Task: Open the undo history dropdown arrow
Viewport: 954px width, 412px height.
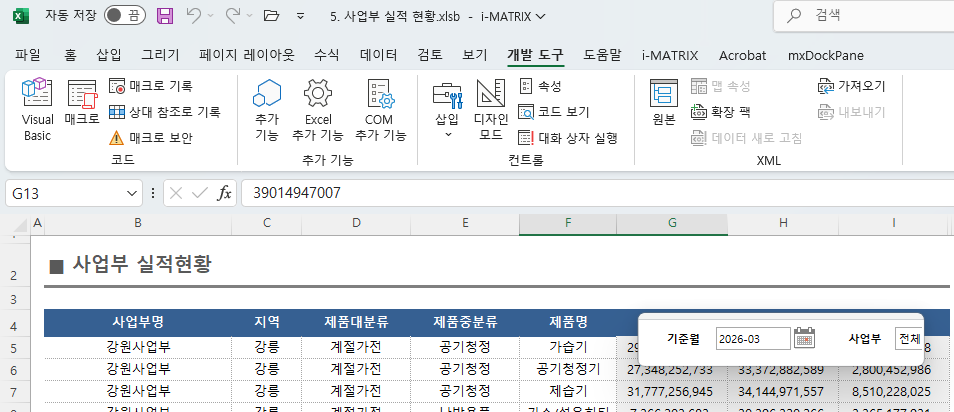Action: (211, 16)
